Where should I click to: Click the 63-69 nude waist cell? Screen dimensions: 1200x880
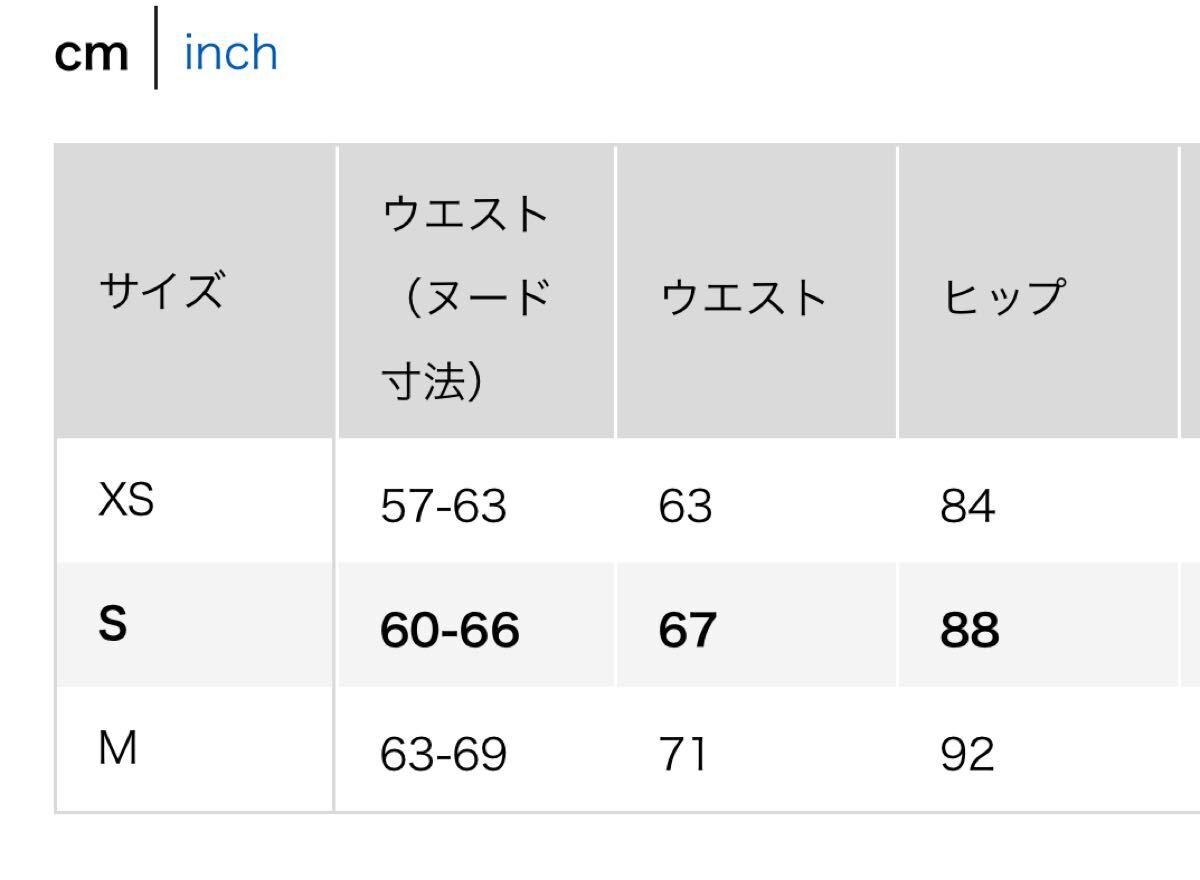point(443,754)
